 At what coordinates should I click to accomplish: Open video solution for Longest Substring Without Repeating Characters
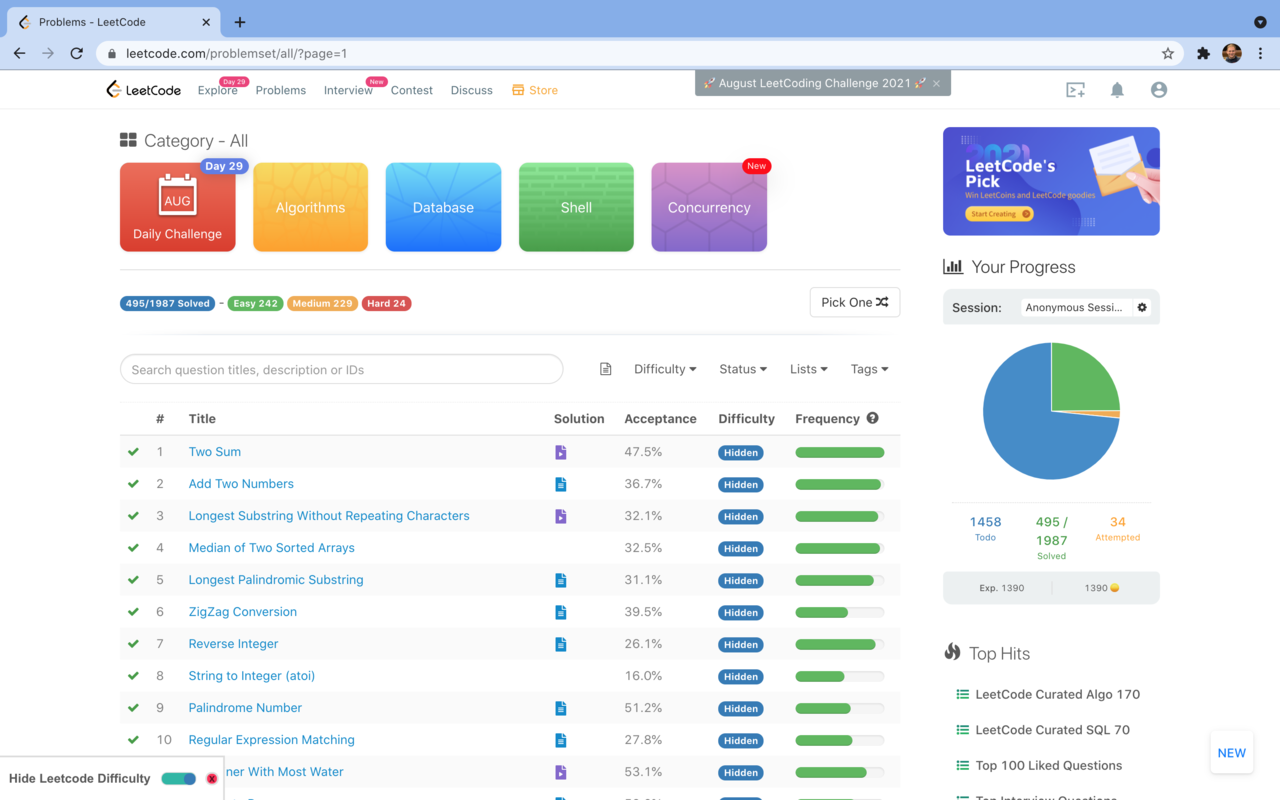click(561, 516)
